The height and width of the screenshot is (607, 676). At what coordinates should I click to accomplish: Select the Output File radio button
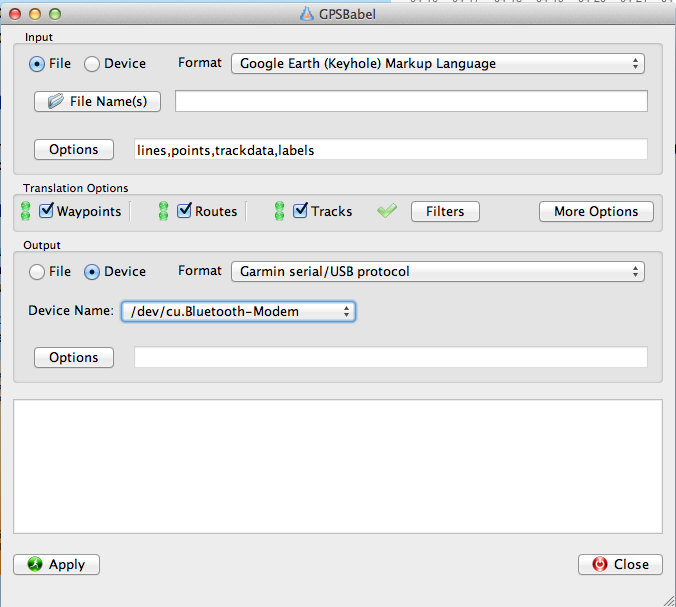(x=37, y=272)
